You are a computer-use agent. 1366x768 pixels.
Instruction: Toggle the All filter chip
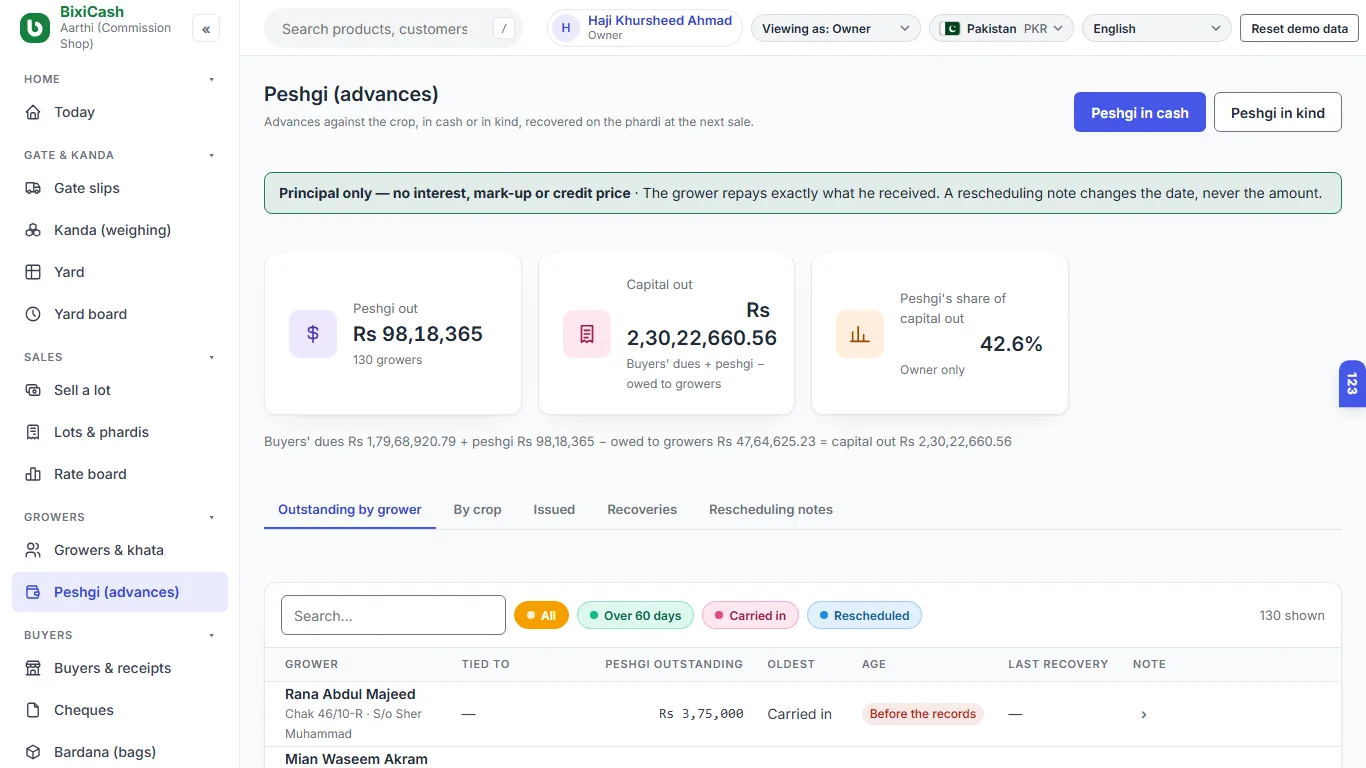541,615
